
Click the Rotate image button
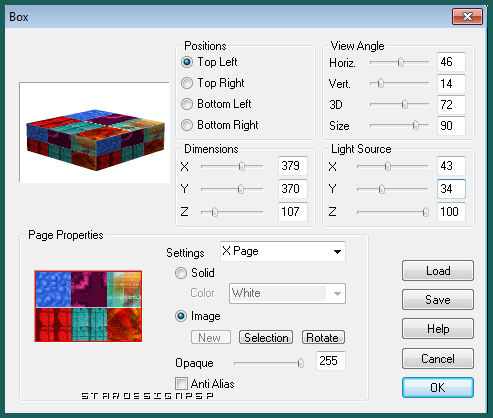tap(323, 337)
